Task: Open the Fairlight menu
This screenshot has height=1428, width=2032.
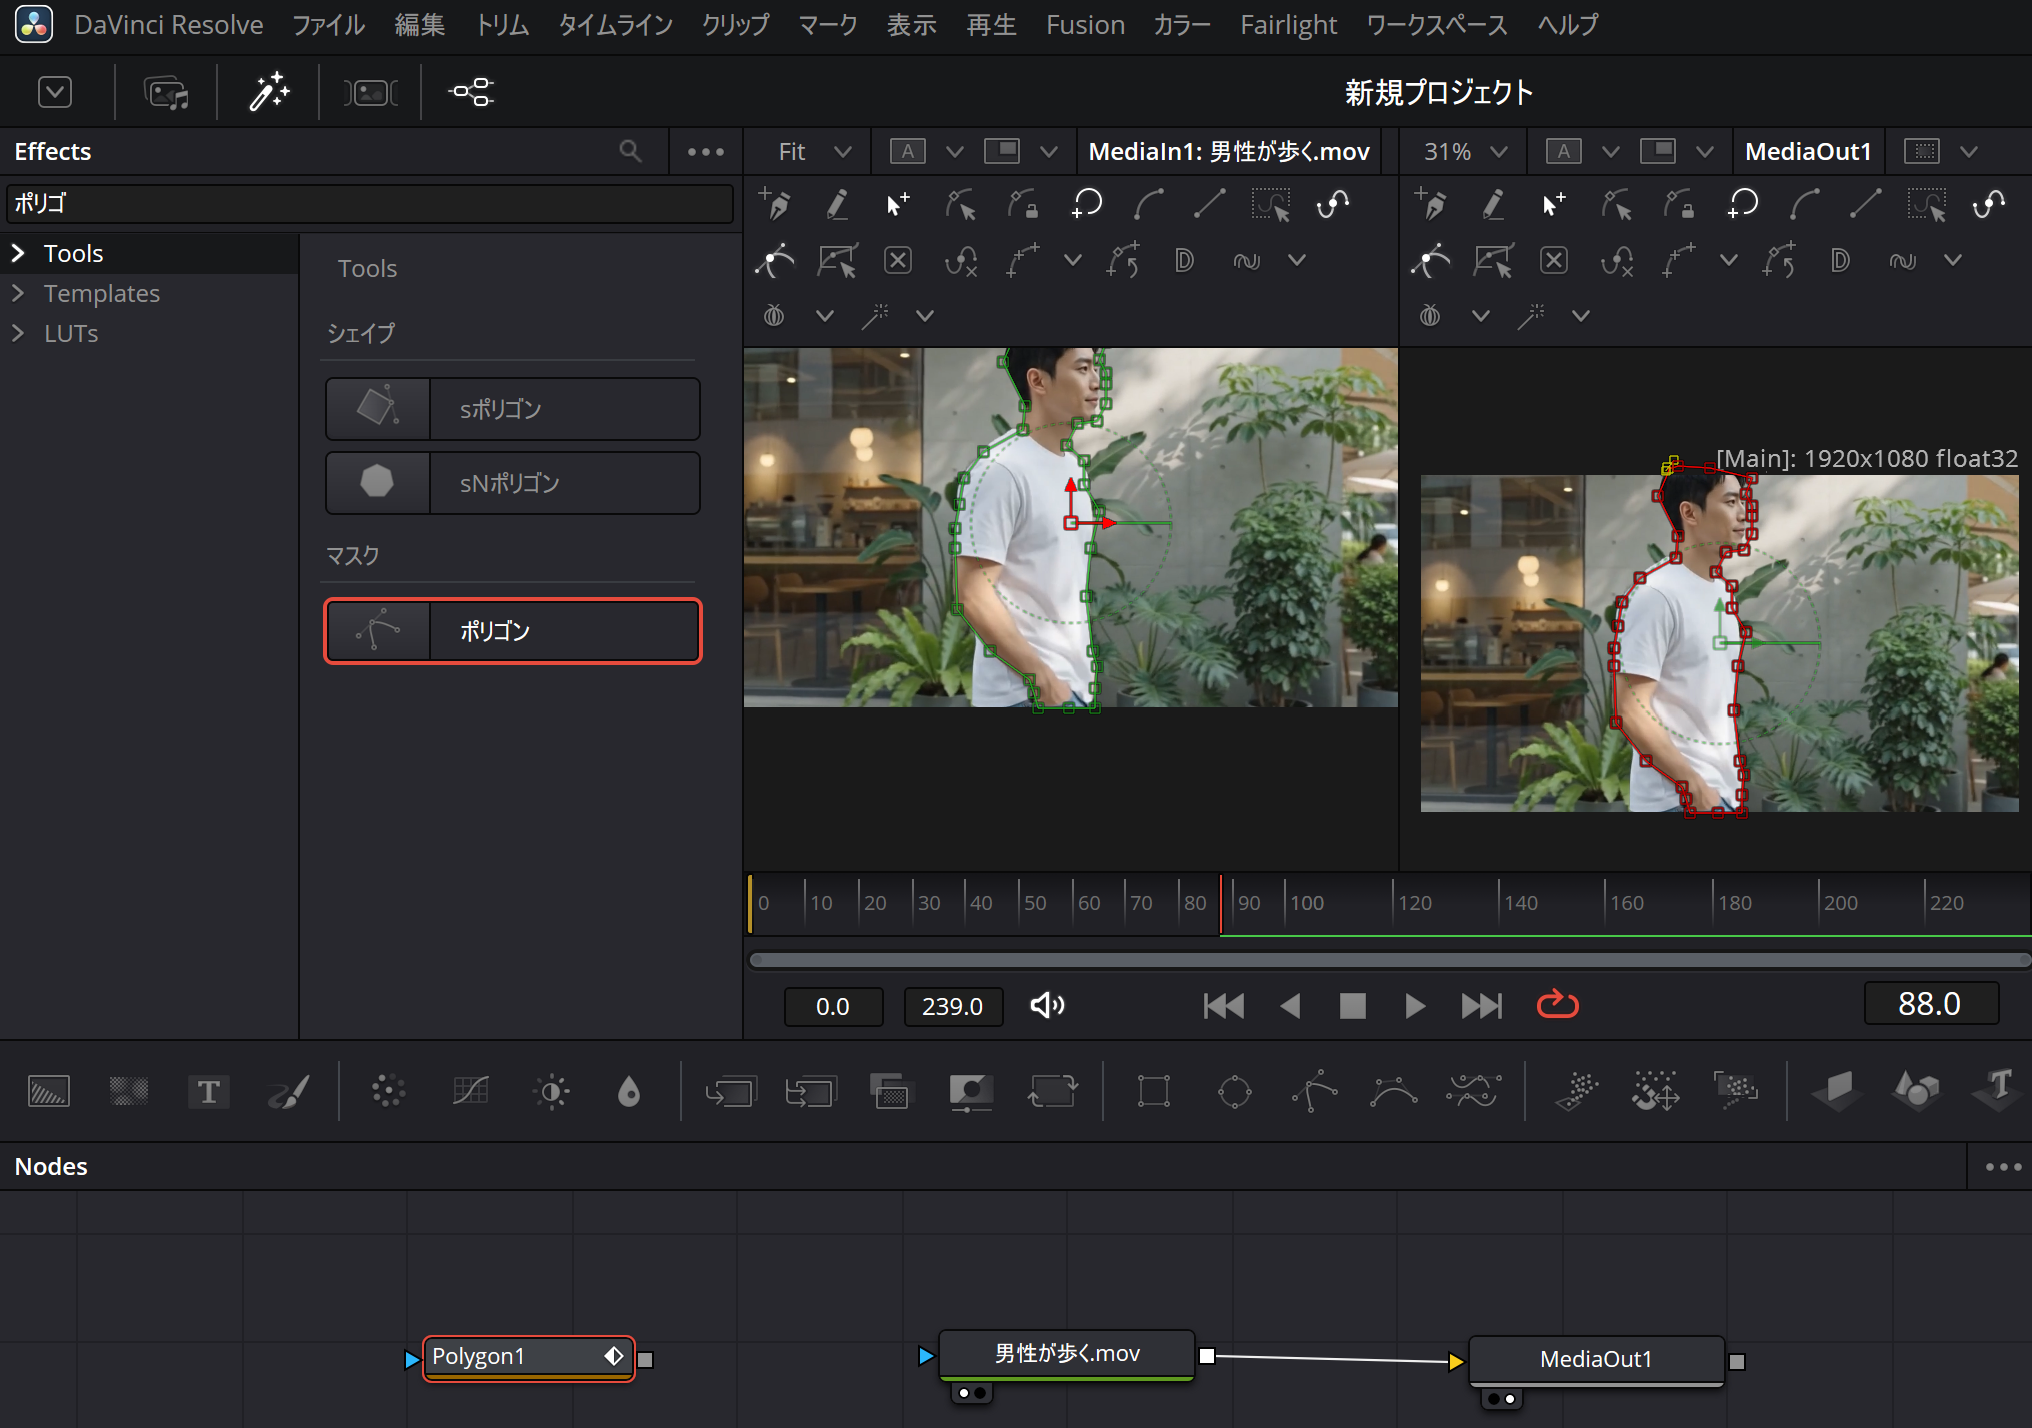Action: tap(1288, 25)
